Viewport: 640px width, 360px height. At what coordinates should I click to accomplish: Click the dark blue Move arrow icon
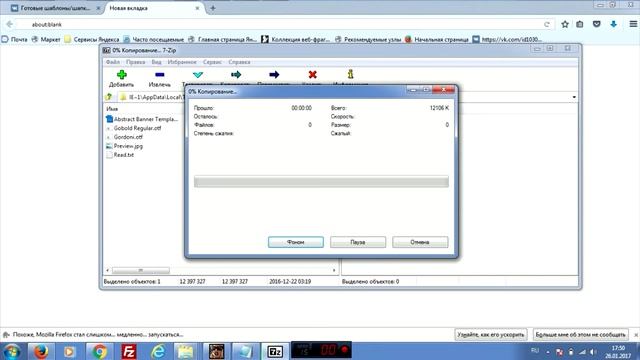(274, 75)
